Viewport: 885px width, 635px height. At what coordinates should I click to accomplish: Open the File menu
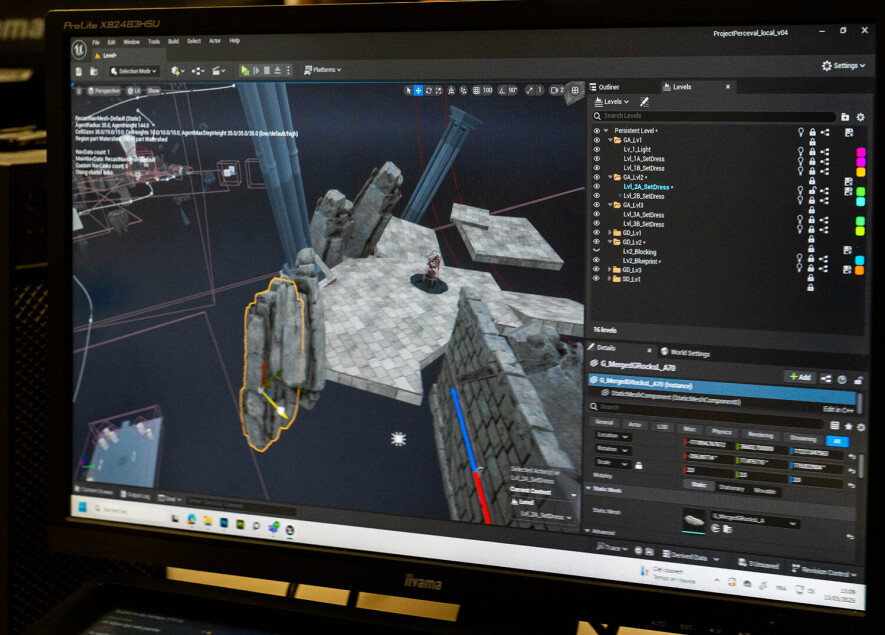[95, 42]
